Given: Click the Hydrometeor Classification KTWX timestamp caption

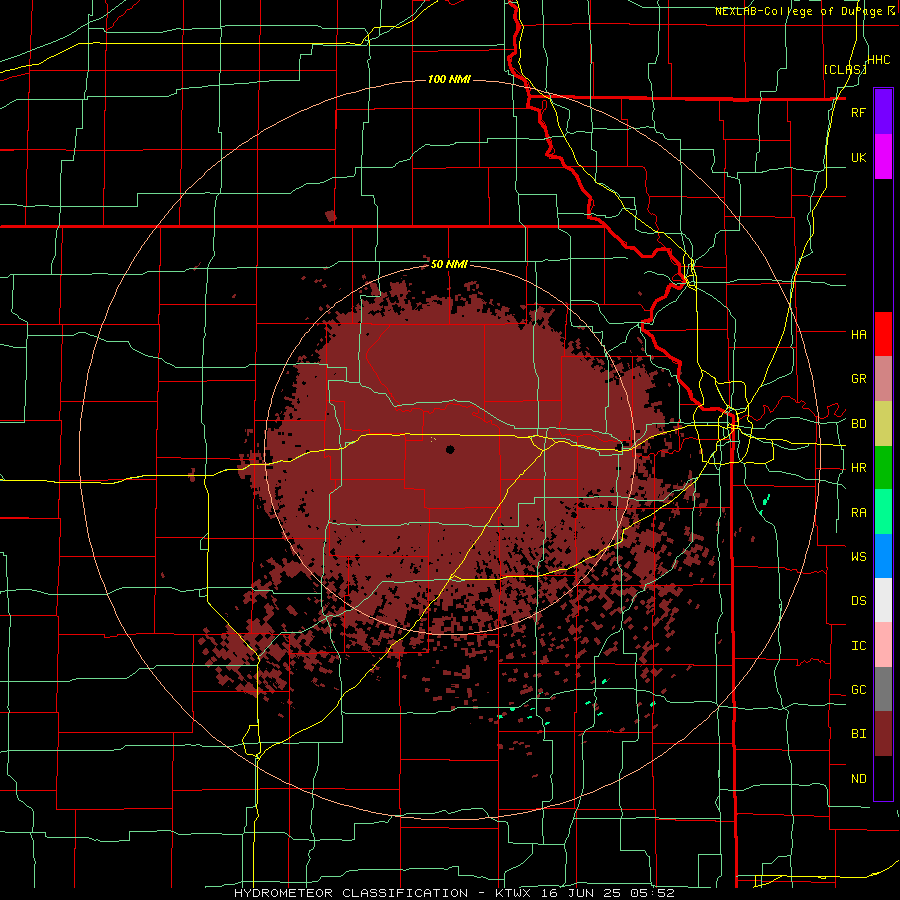Looking at the screenshot, I should (454, 893).
